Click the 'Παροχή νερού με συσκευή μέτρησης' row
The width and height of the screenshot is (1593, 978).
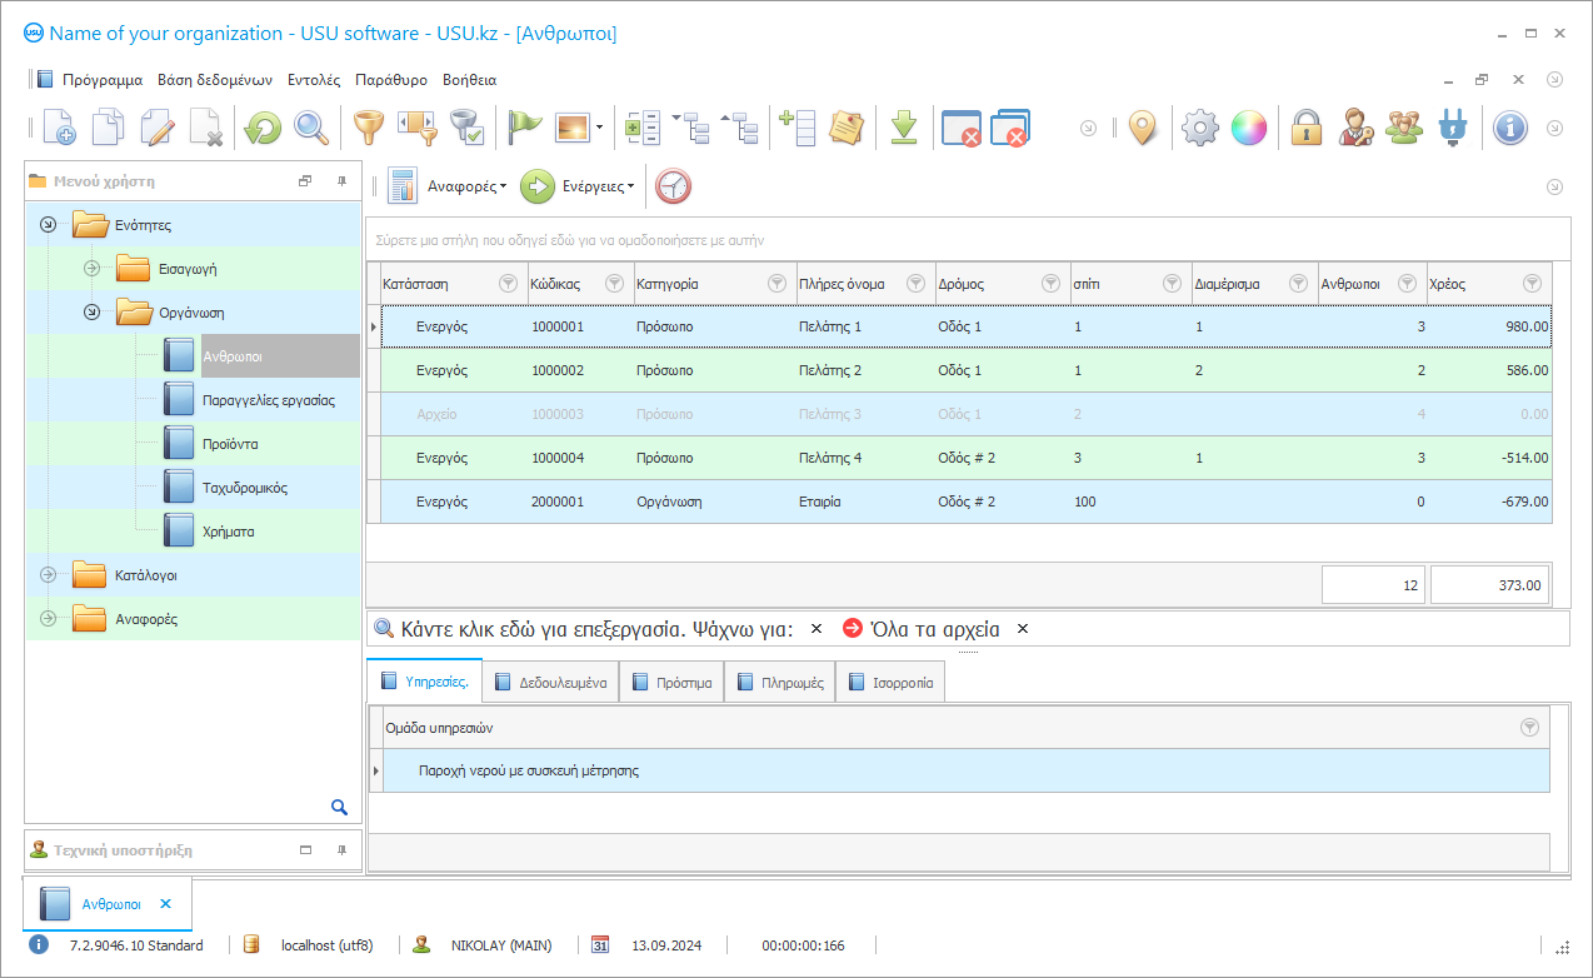point(966,771)
